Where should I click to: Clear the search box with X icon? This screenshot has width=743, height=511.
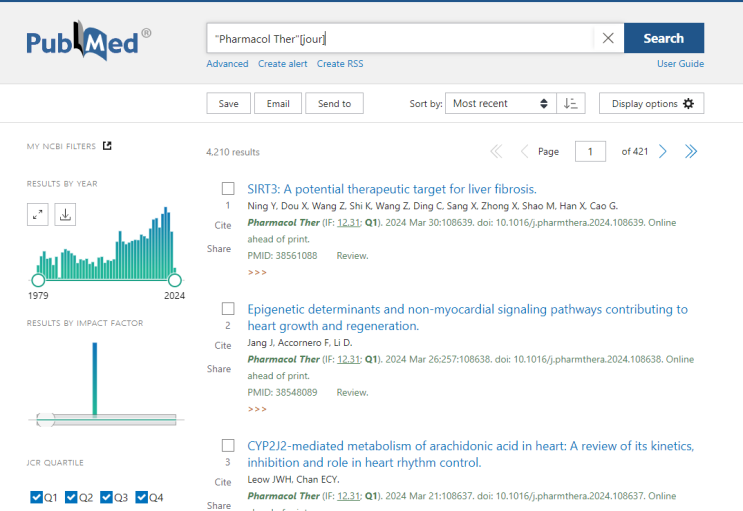(x=608, y=38)
